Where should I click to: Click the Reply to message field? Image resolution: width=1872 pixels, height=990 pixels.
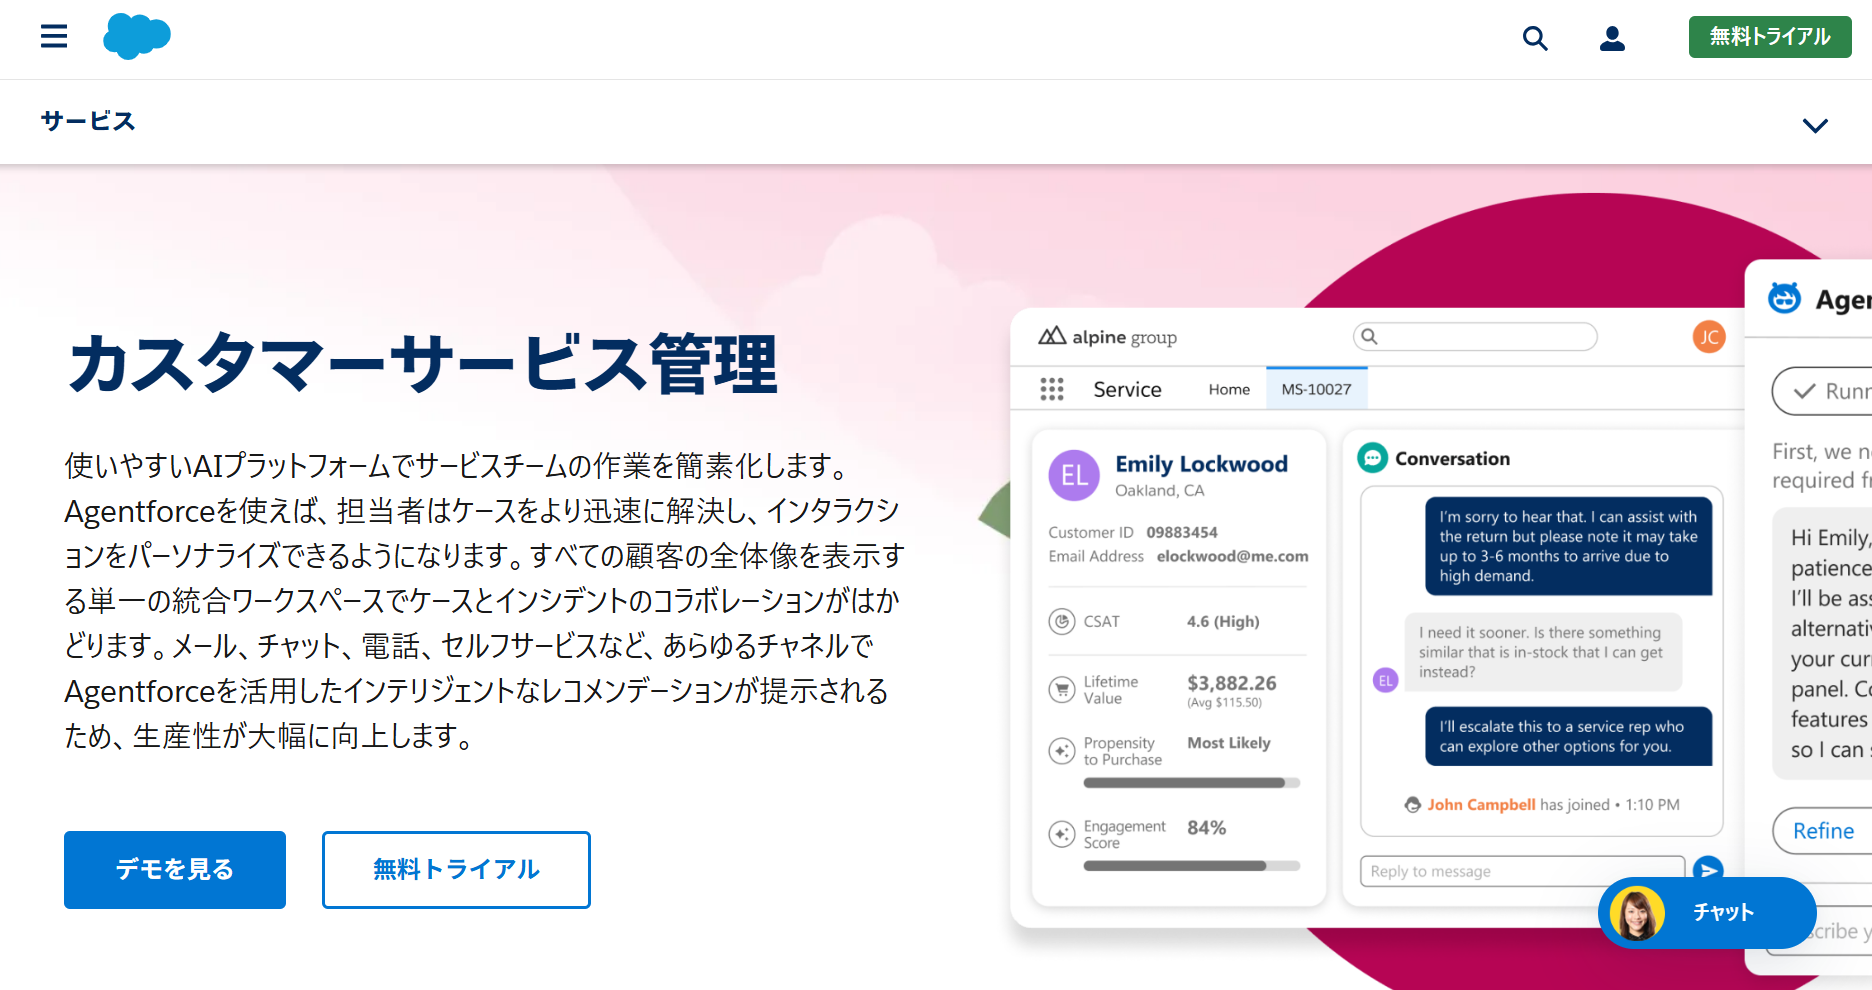pos(1521,871)
